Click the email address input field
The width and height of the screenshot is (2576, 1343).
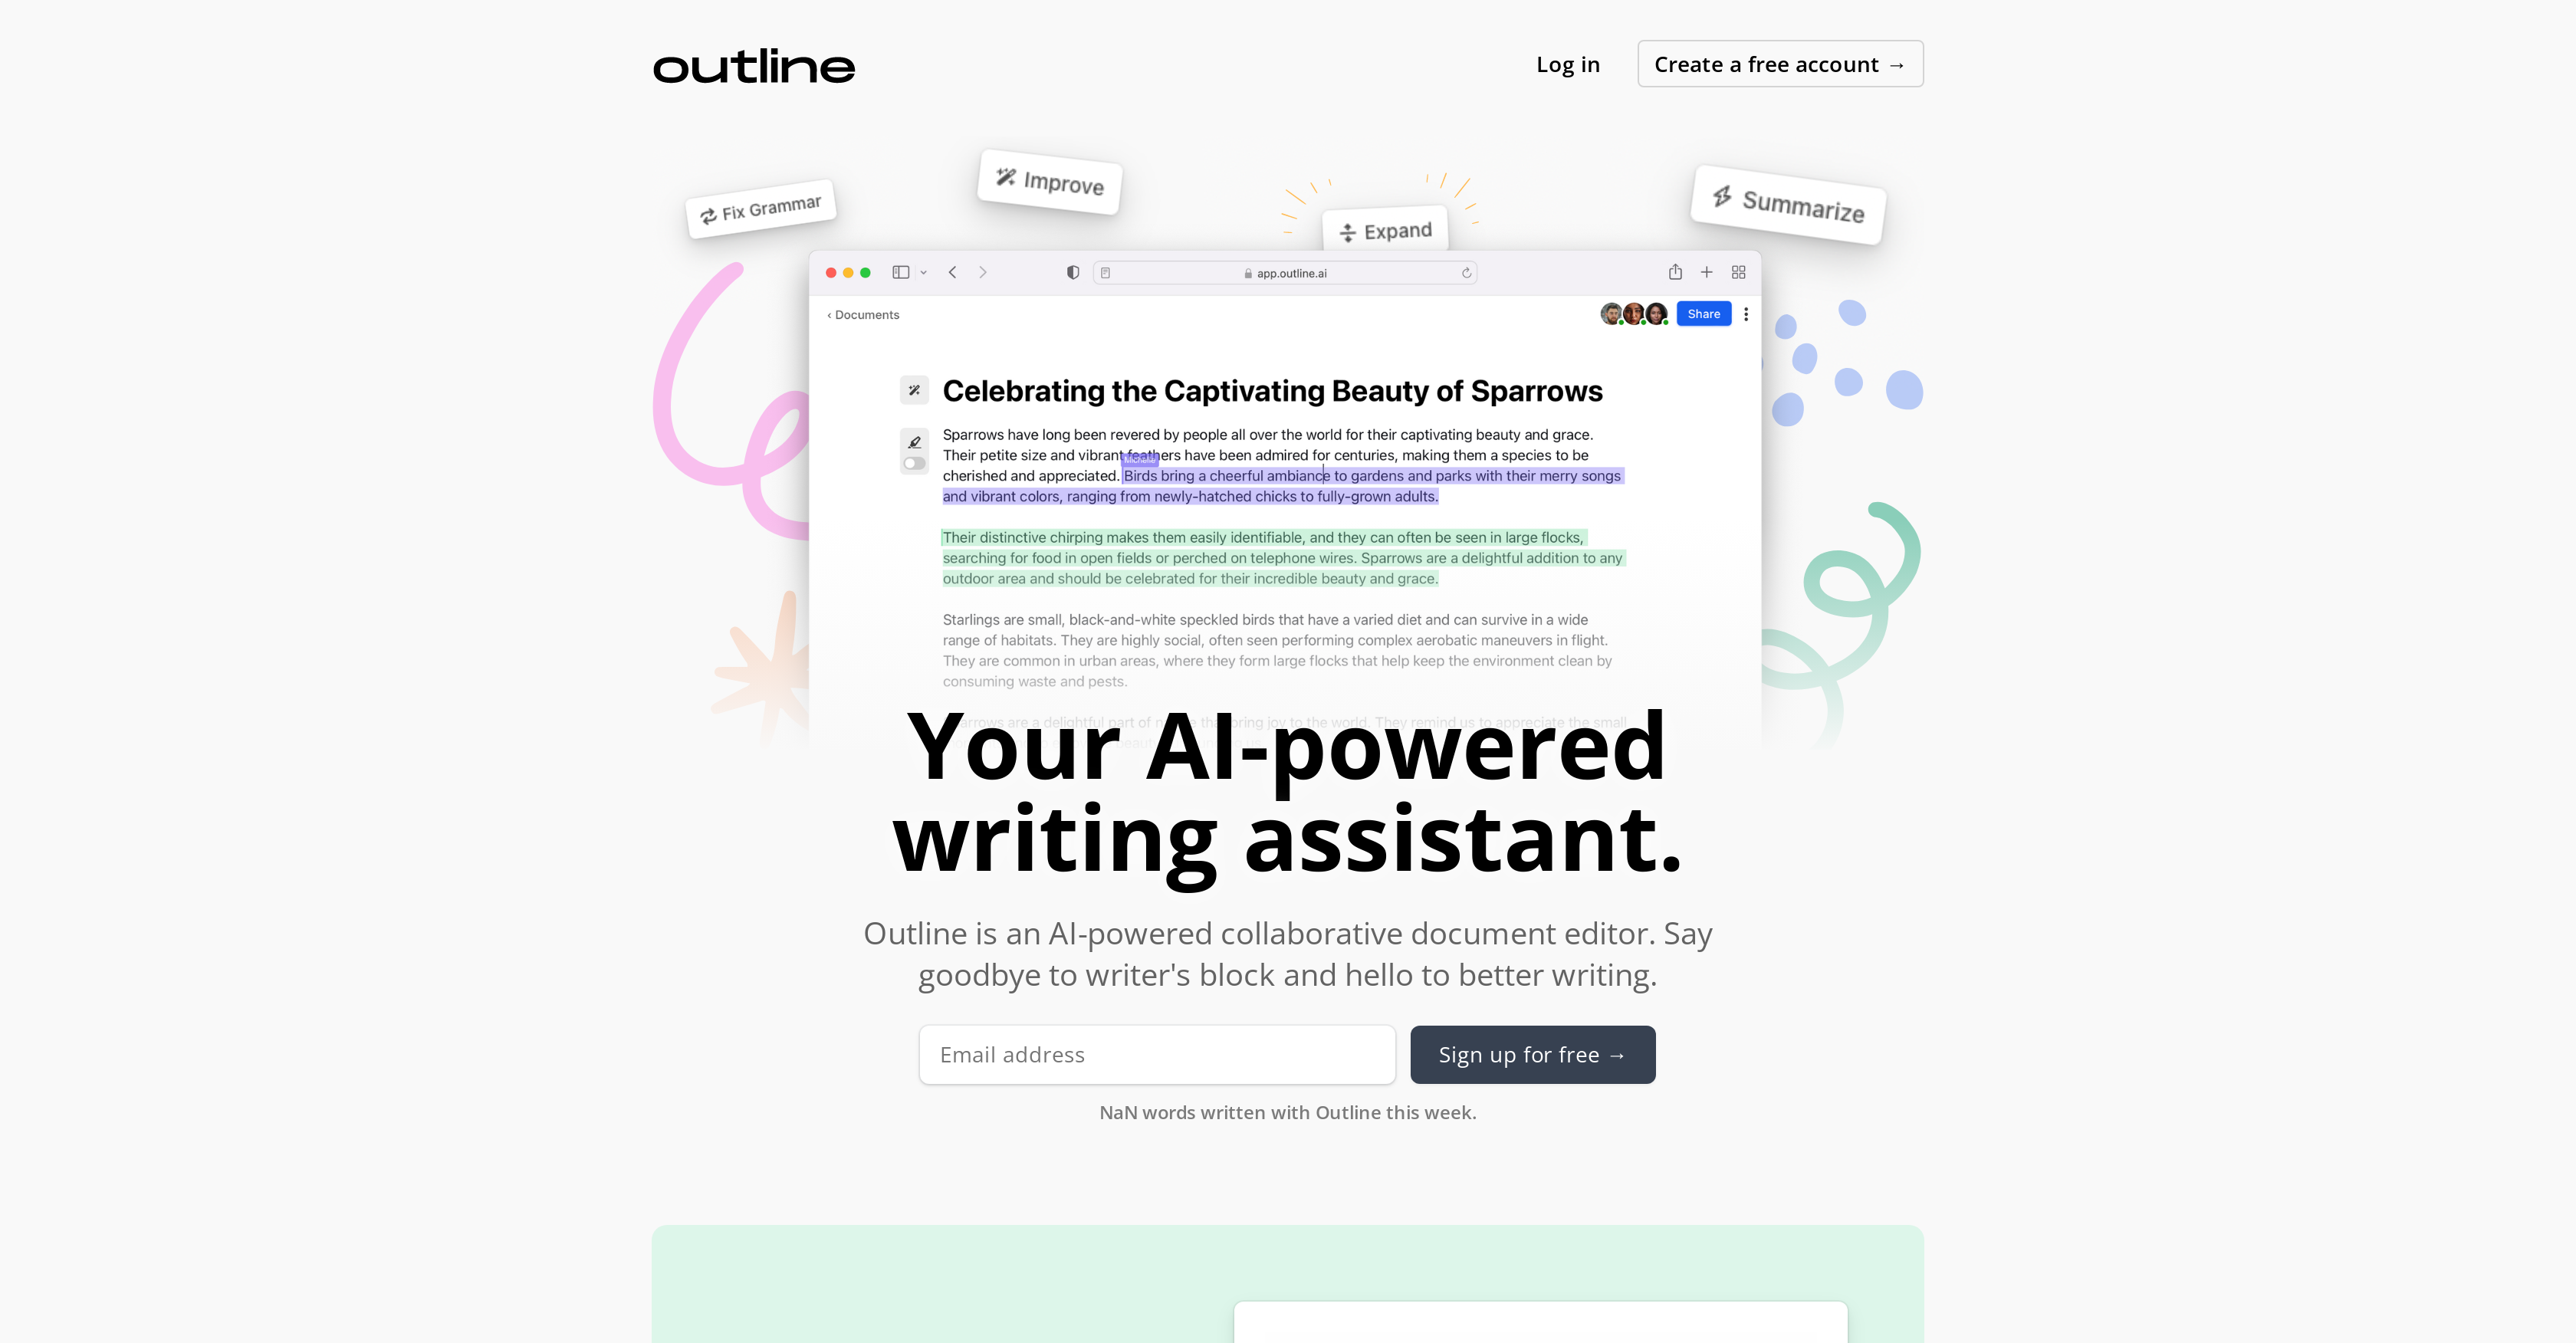[1158, 1053]
